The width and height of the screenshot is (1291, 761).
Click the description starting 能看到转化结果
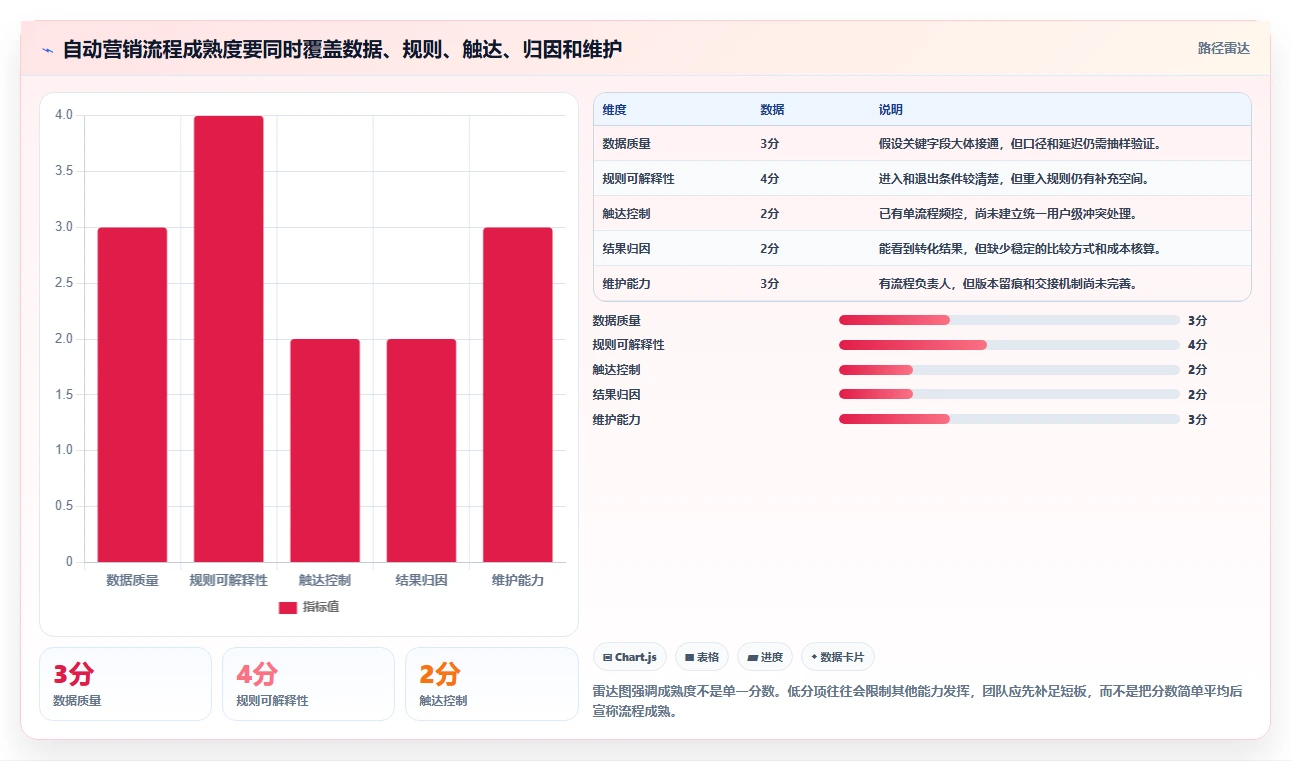pyautogui.click(x=1019, y=249)
